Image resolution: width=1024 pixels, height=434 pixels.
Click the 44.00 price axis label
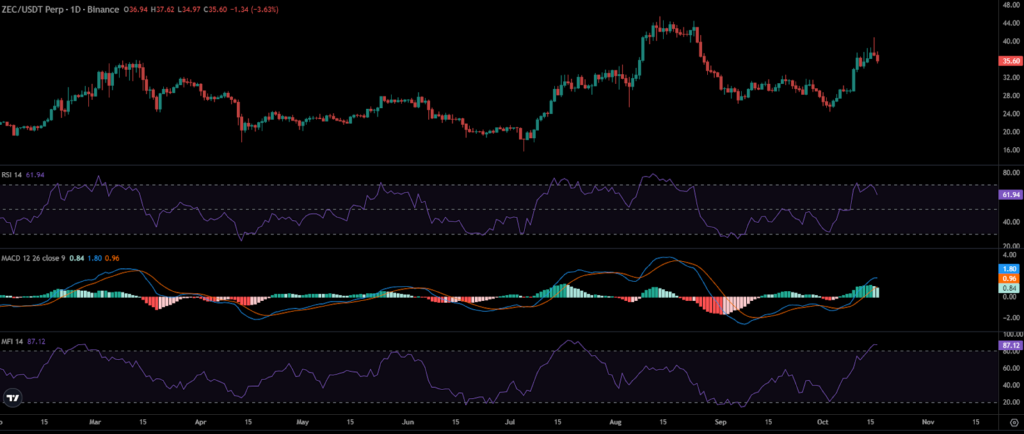click(1010, 23)
